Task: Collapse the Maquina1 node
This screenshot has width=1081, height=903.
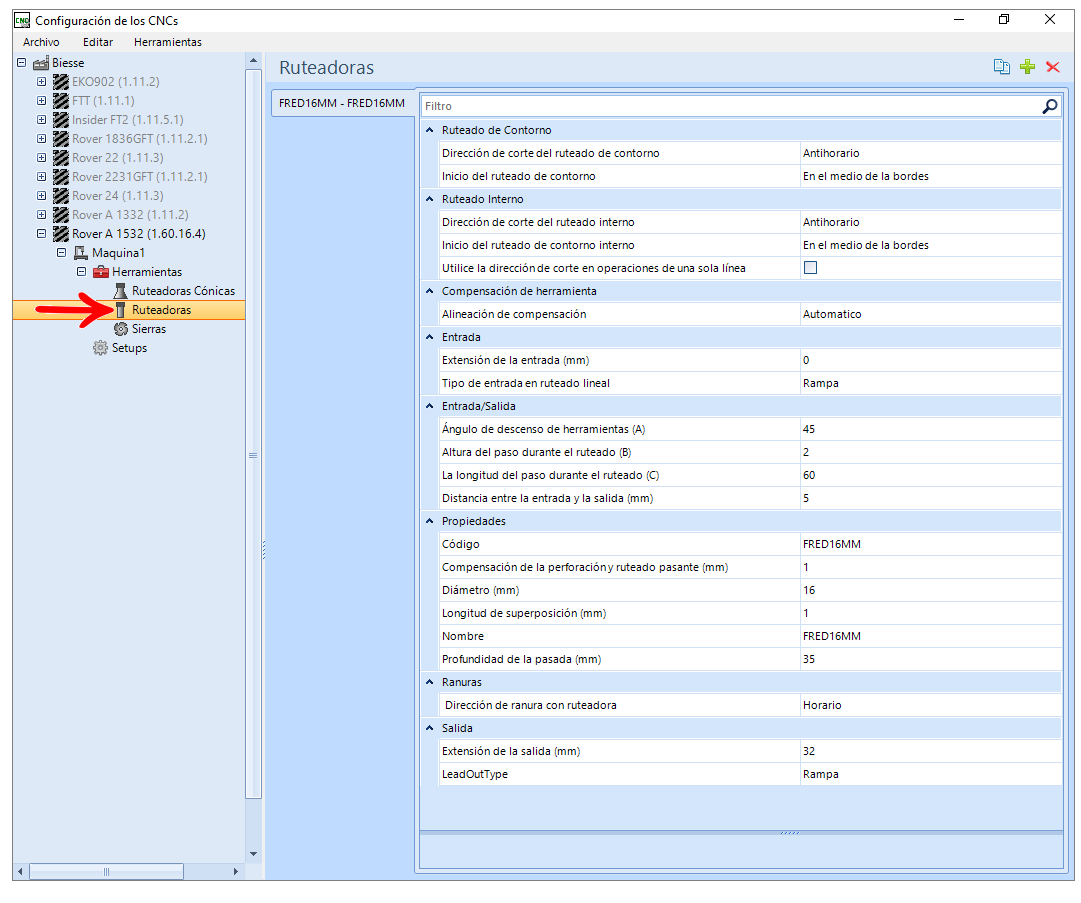Action: pos(61,253)
